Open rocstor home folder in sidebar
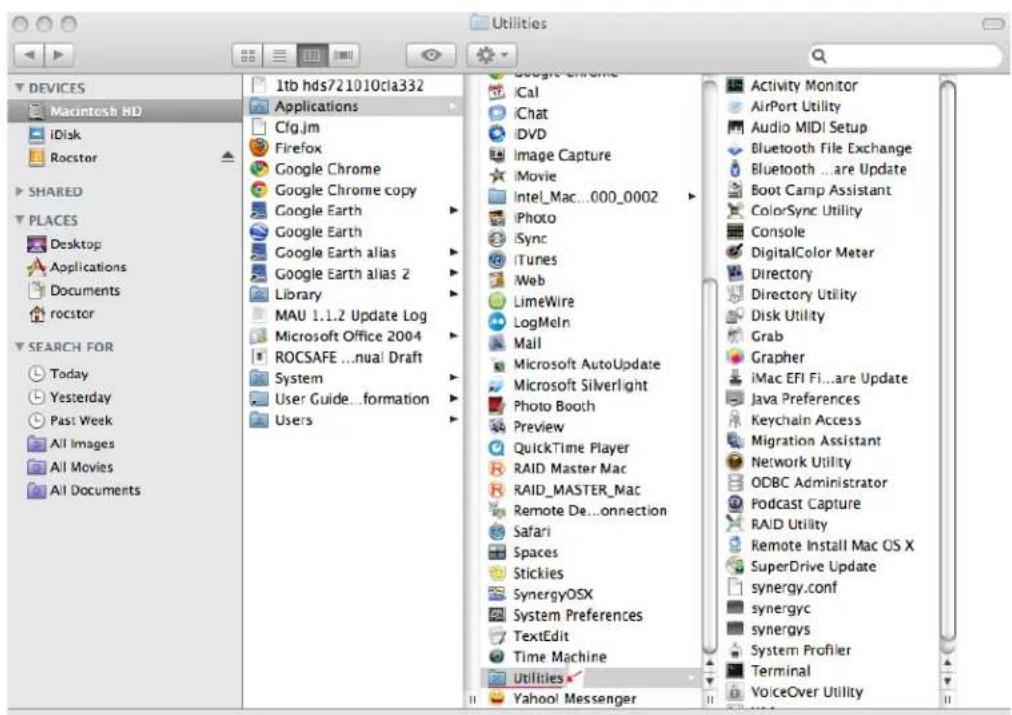 pos(72,314)
